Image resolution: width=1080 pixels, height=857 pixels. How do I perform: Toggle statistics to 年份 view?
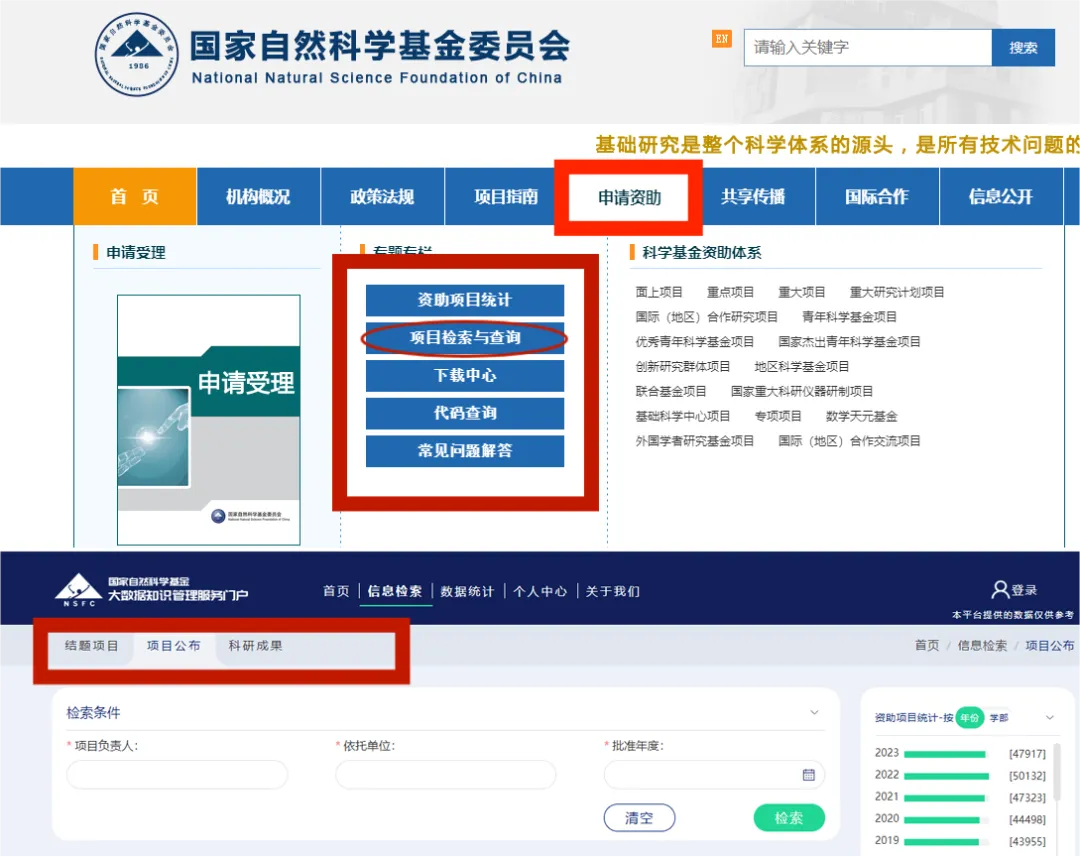(970, 718)
